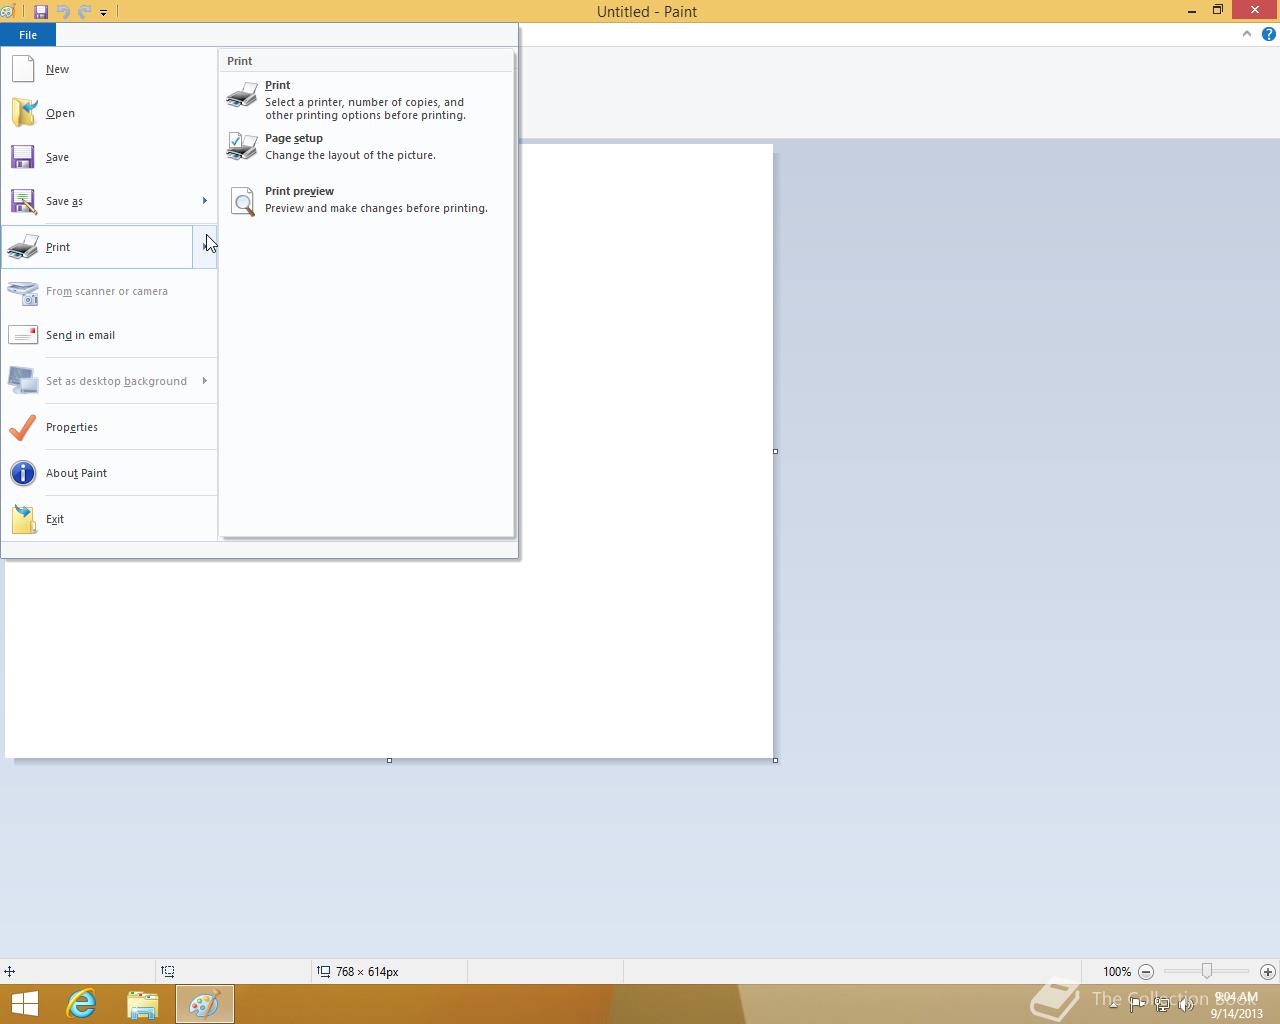Click the printer icon beside Print menu item
The width and height of the screenshot is (1280, 1024).
point(23,247)
